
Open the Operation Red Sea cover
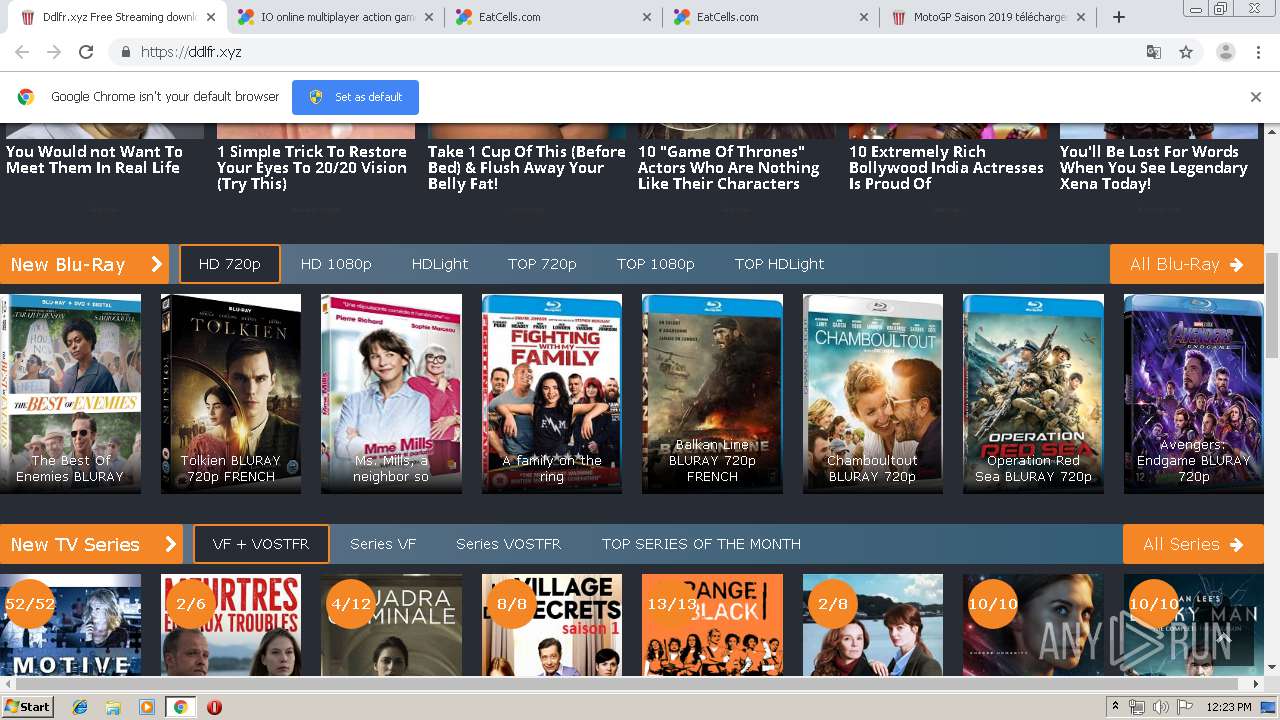pyautogui.click(x=1033, y=393)
